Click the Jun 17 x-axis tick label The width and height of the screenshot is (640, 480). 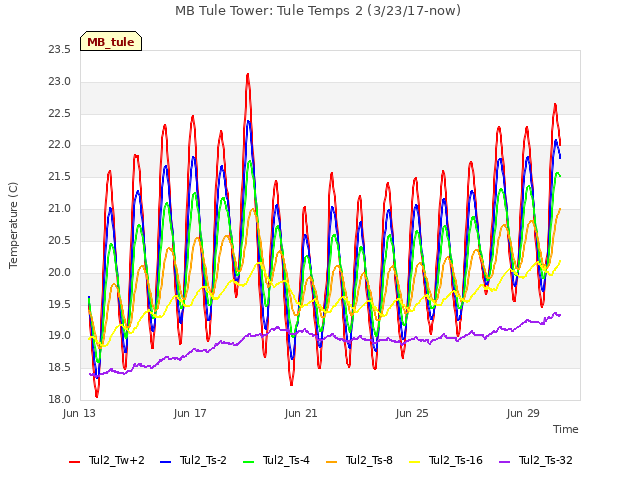190,413
